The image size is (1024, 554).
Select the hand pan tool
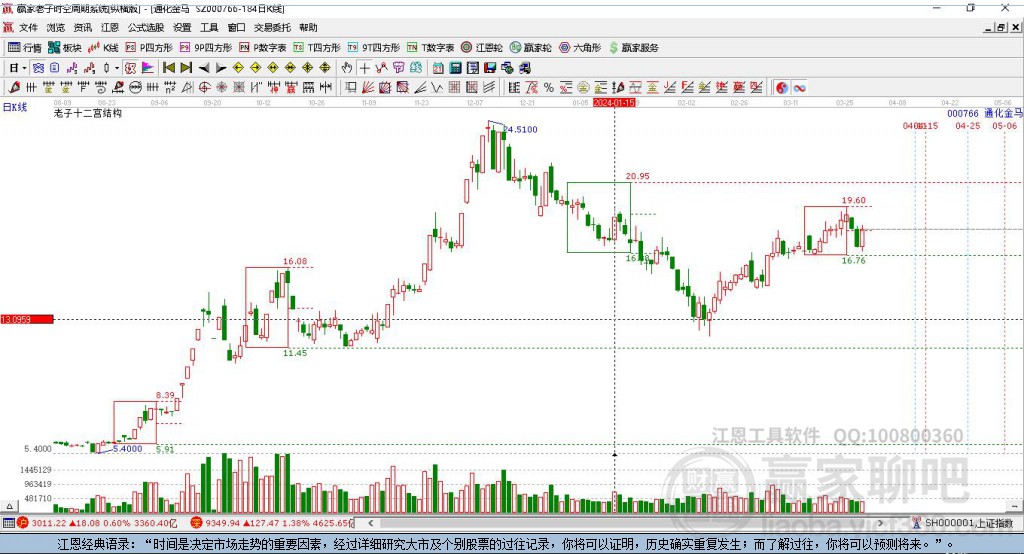tap(347, 67)
